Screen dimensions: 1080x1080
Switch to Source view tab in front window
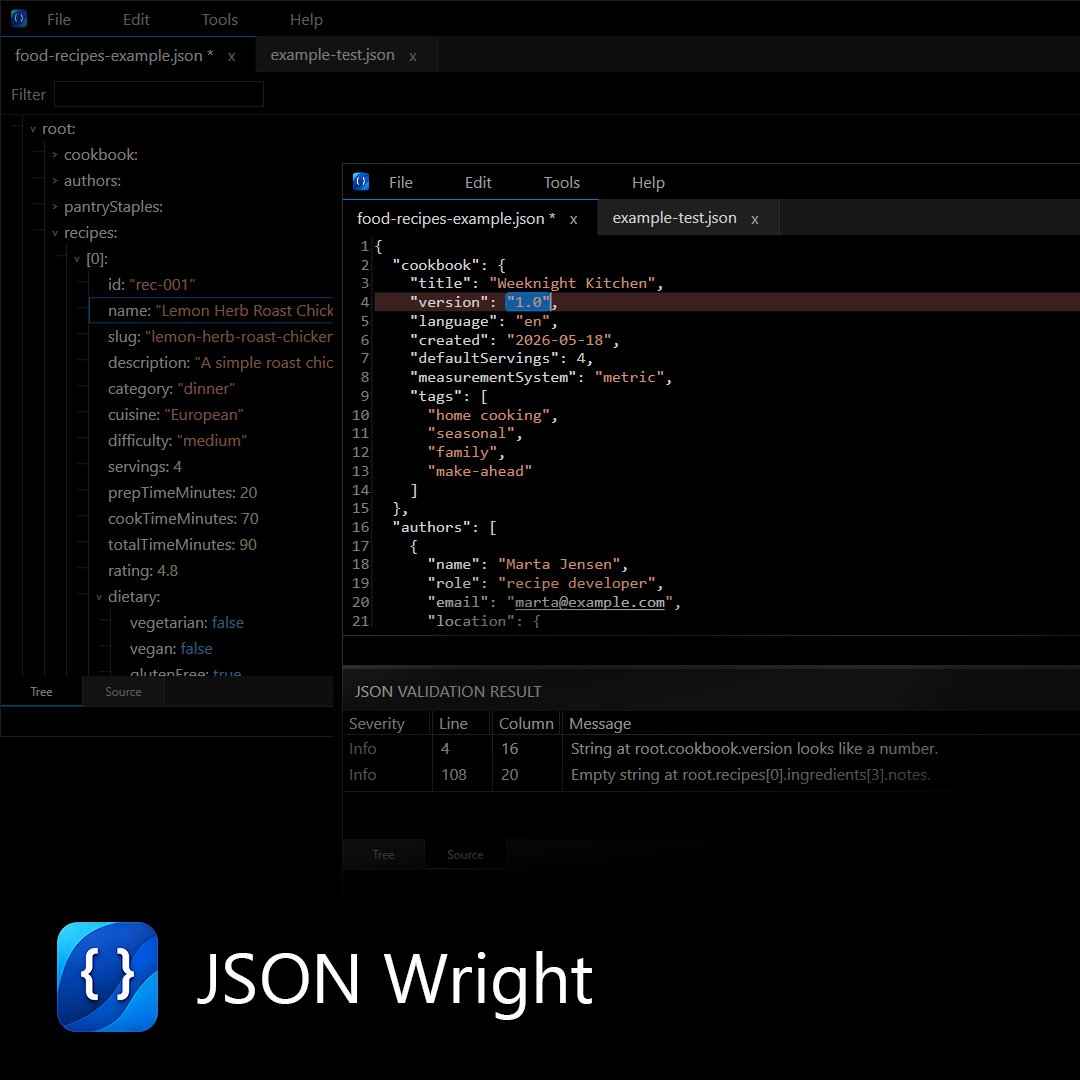click(465, 854)
